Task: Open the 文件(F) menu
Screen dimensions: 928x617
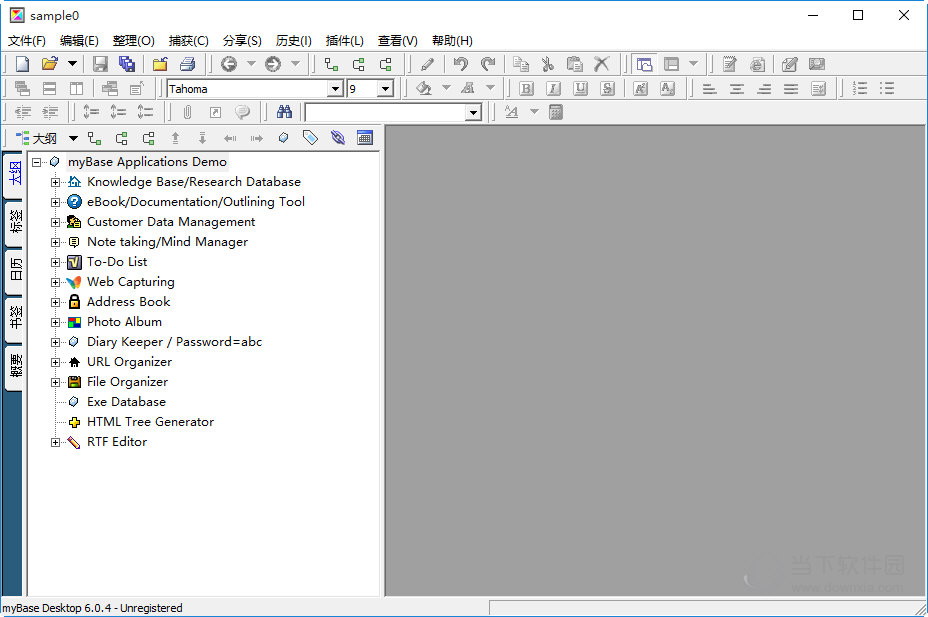Action: 27,40
